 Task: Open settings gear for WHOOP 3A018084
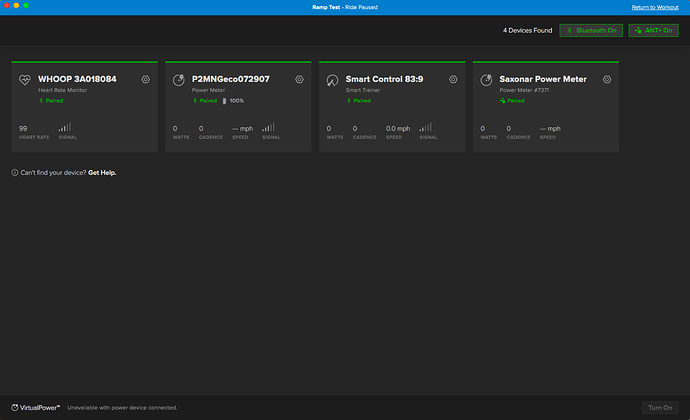(x=146, y=79)
